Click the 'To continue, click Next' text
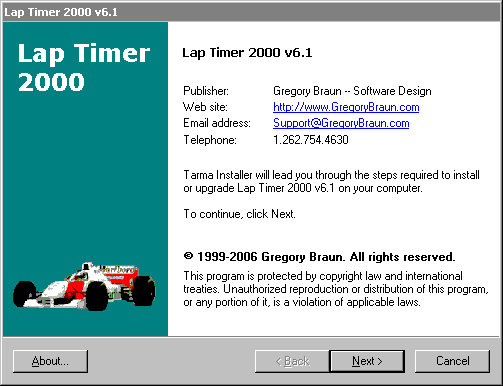503x386 pixels. [x=239, y=214]
